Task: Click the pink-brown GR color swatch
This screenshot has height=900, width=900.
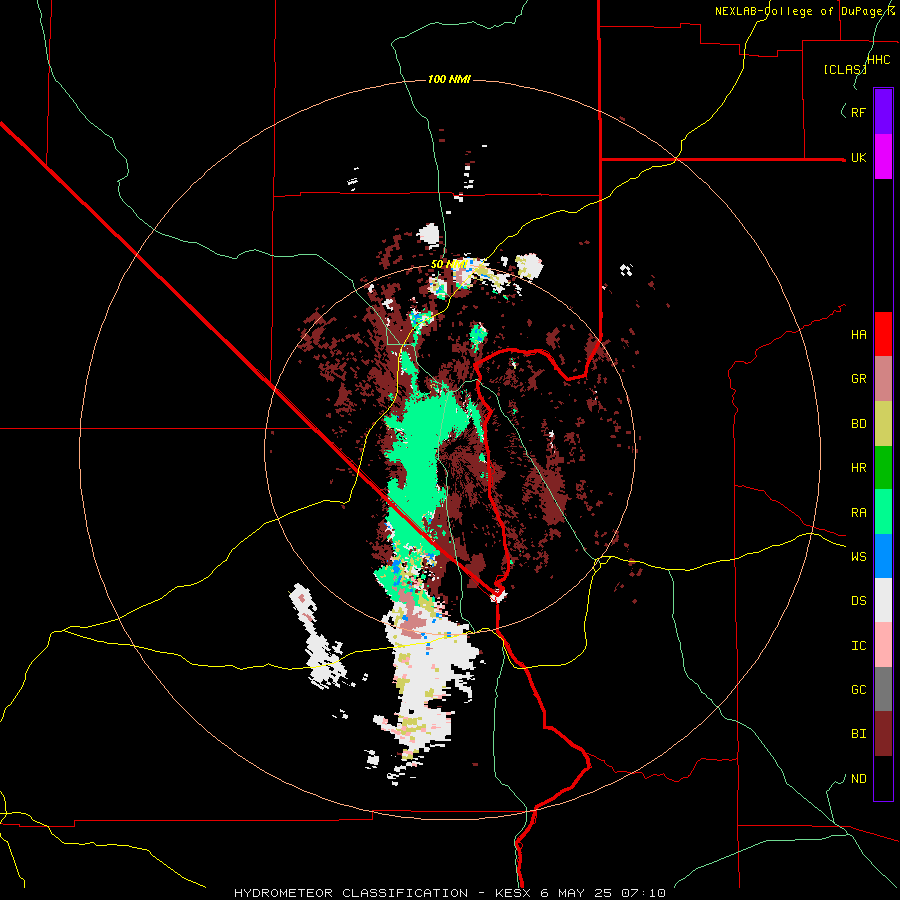Action: [x=883, y=379]
